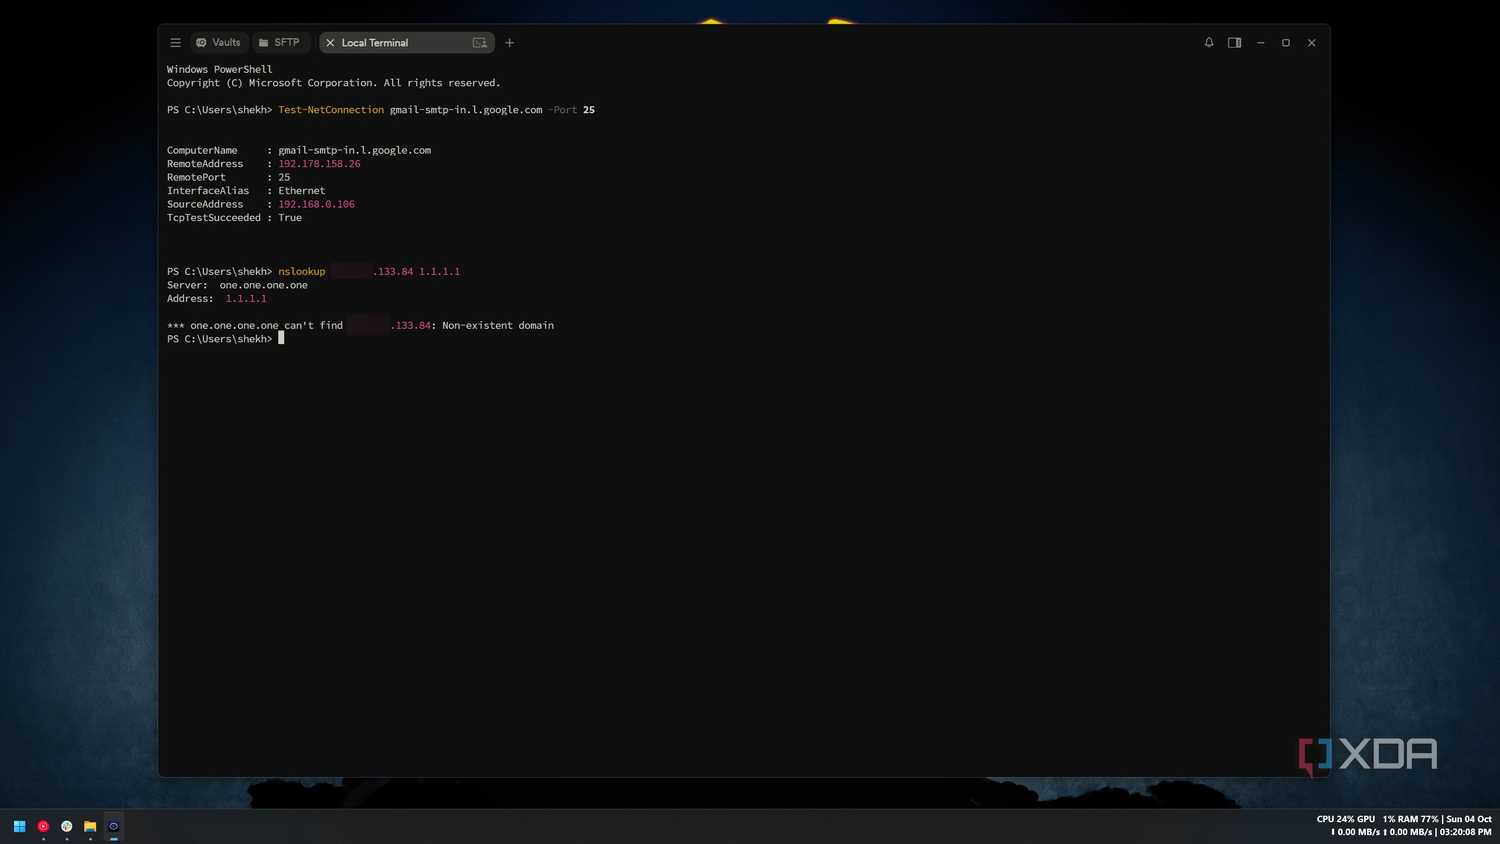Open the round browser icon in taskbar
Viewport: 1500px width, 844px height.
click(67, 826)
